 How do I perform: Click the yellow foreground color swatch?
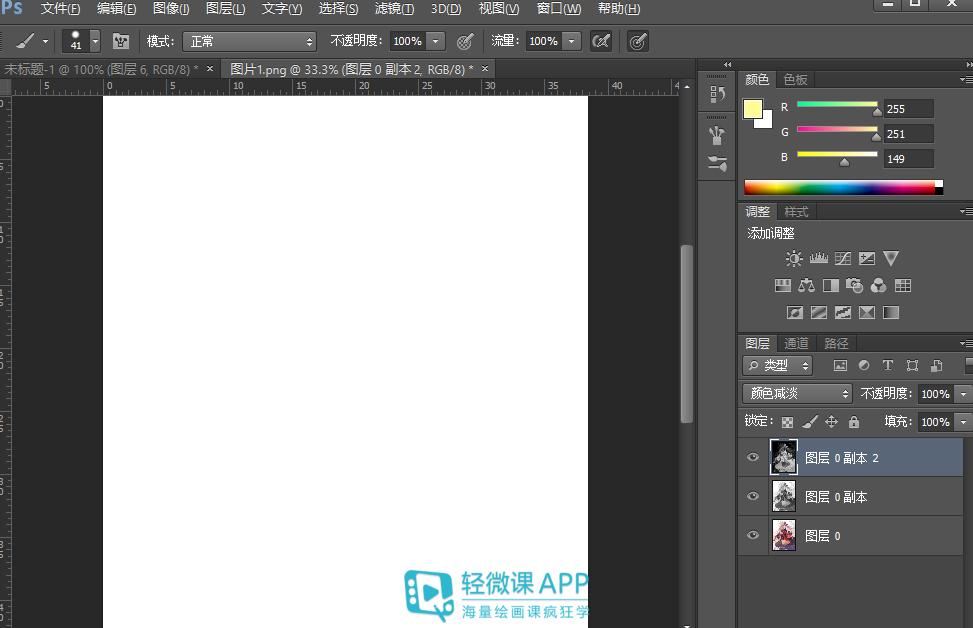point(753,109)
